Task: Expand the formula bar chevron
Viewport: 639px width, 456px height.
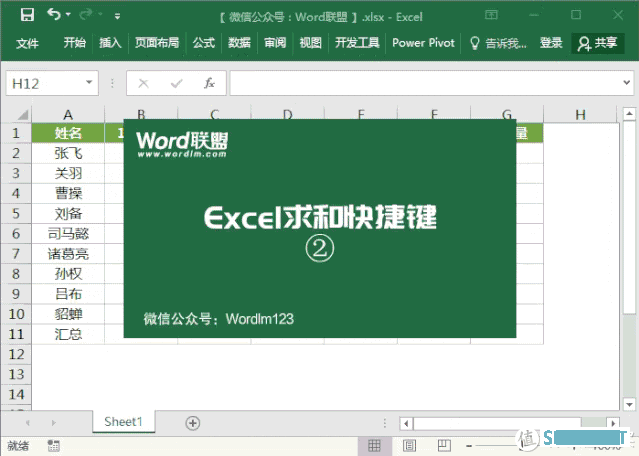Action: [x=626, y=83]
